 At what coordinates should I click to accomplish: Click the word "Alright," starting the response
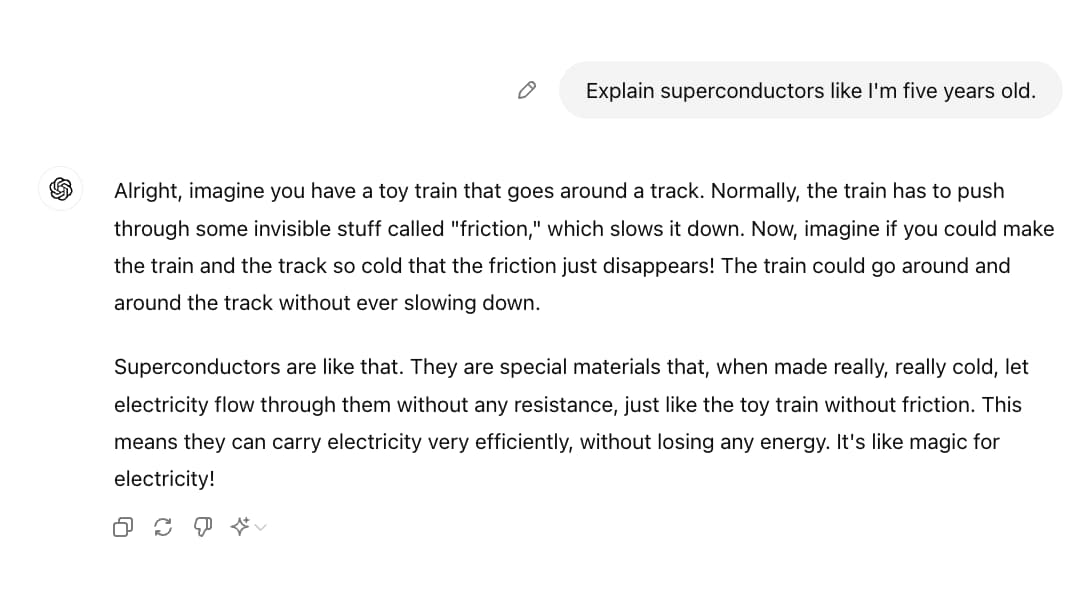coord(148,191)
